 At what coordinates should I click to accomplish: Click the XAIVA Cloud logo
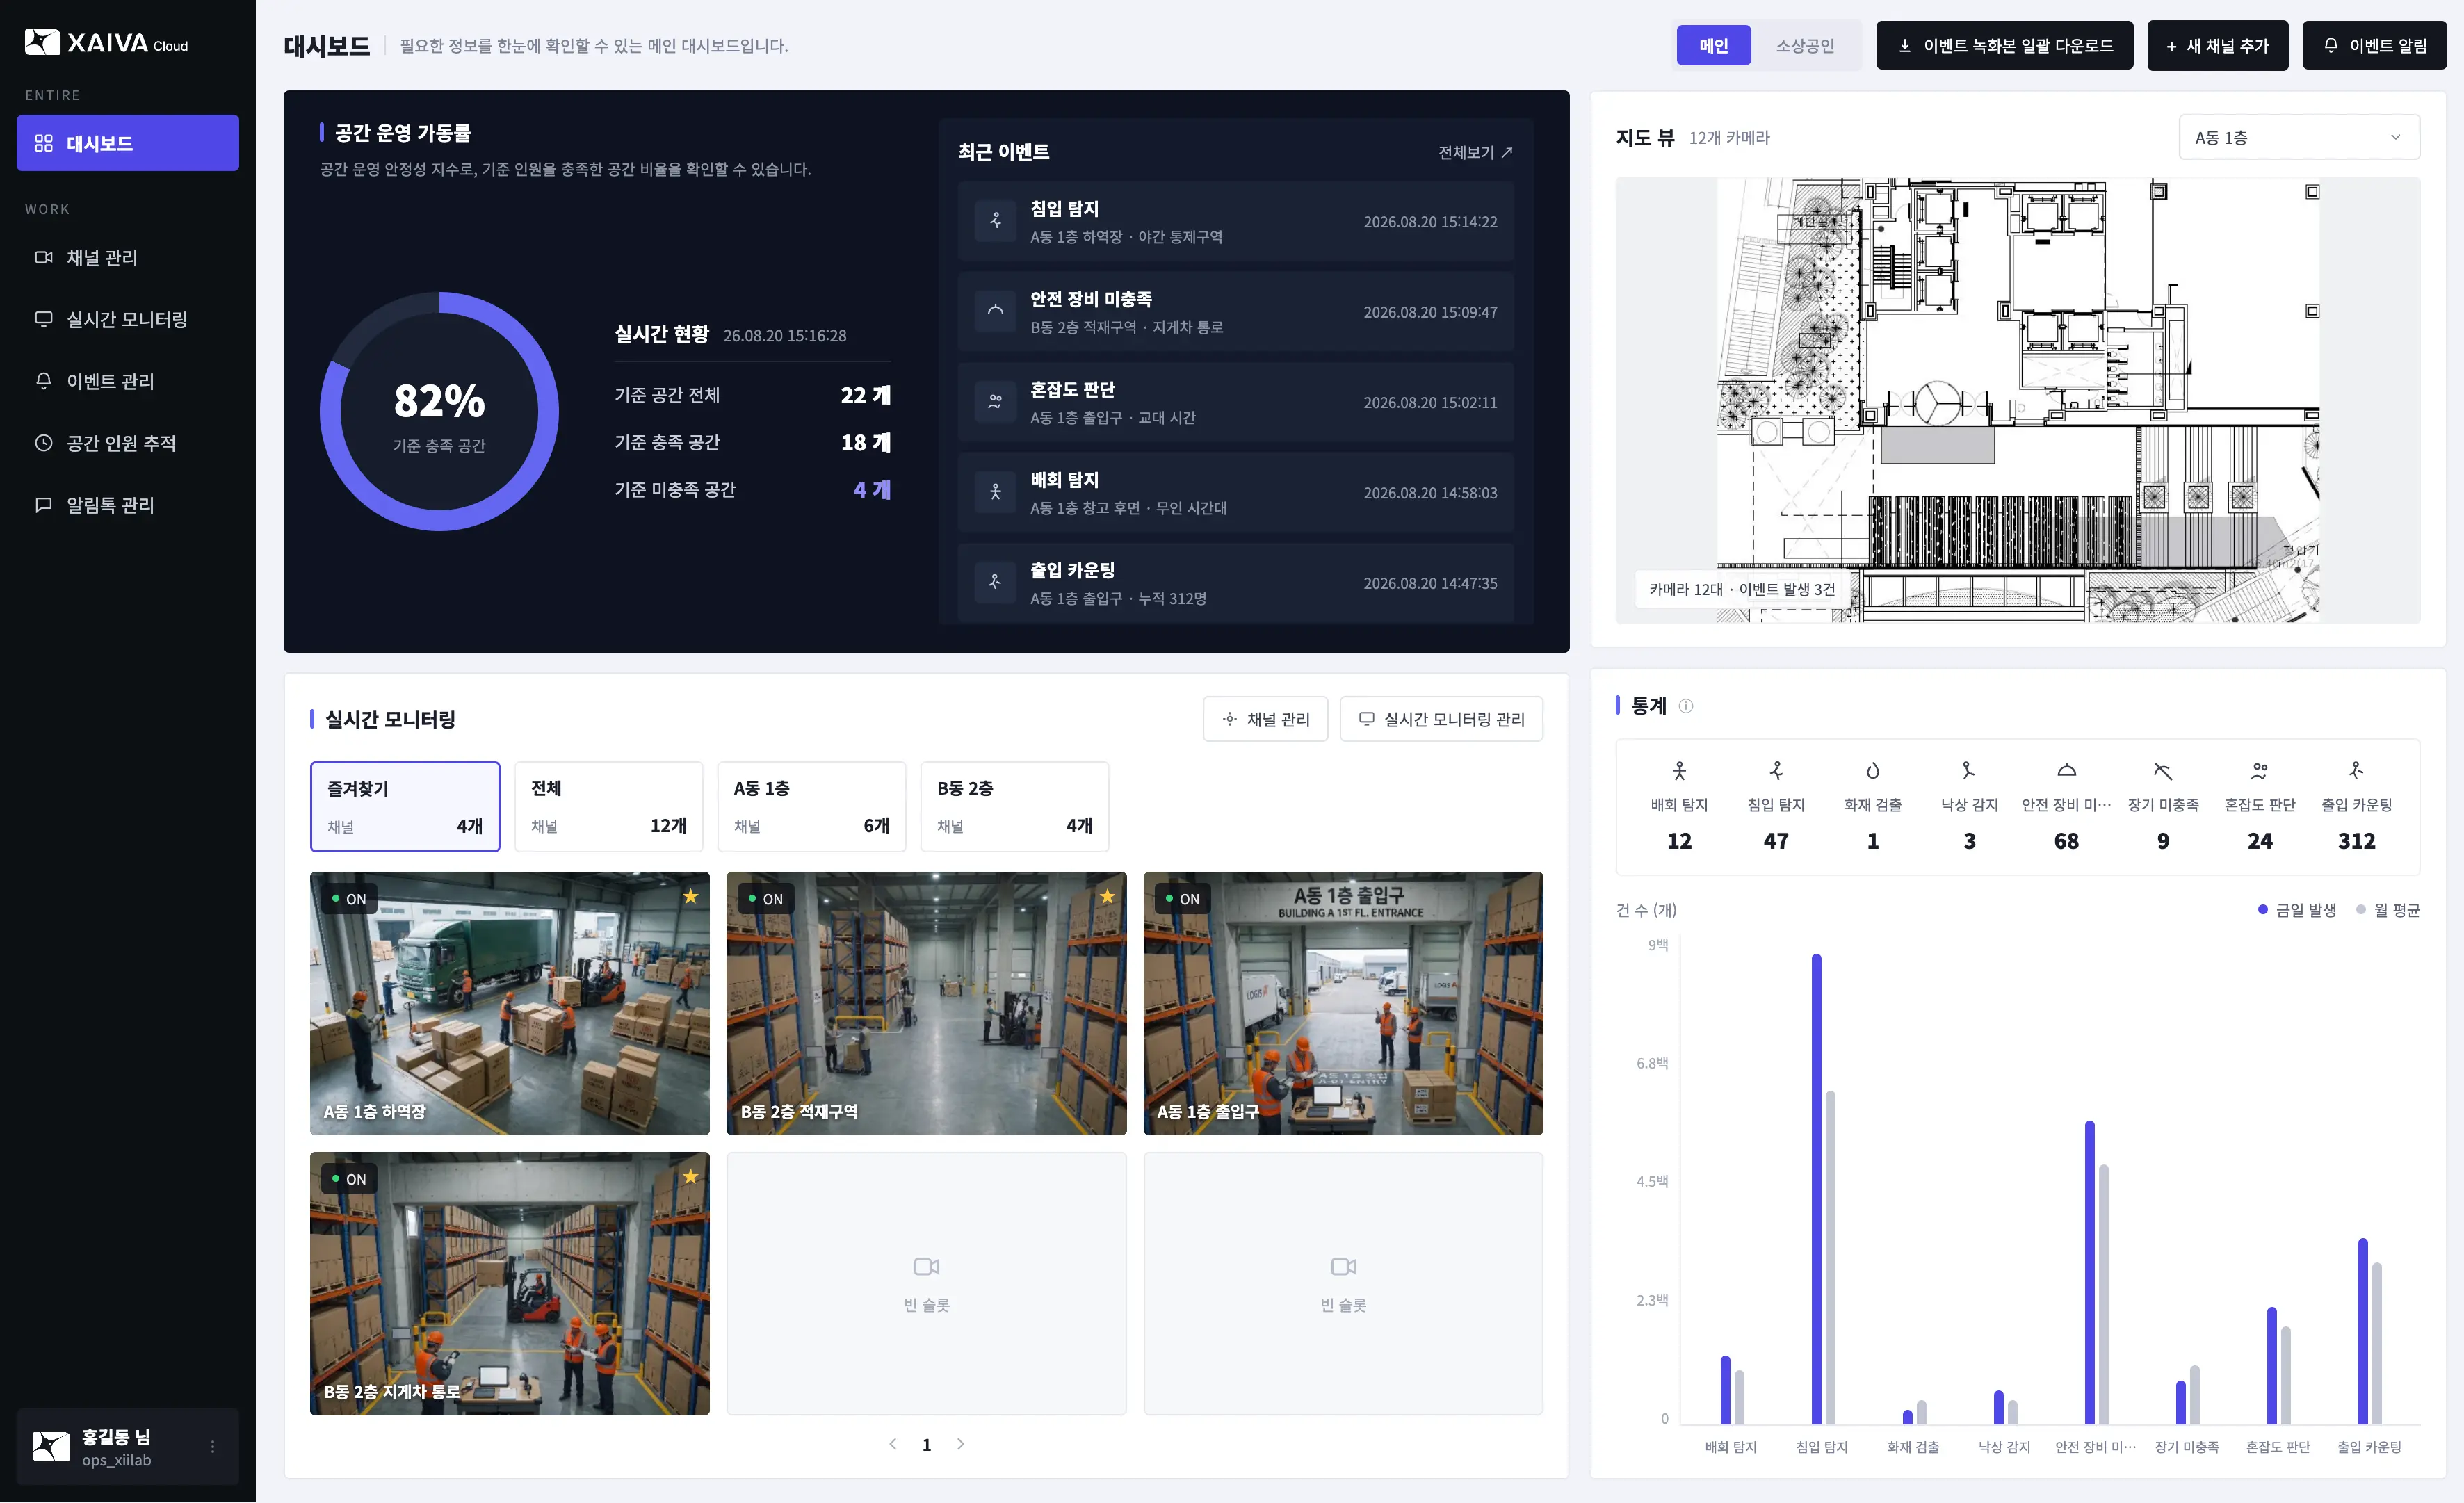[106, 43]
